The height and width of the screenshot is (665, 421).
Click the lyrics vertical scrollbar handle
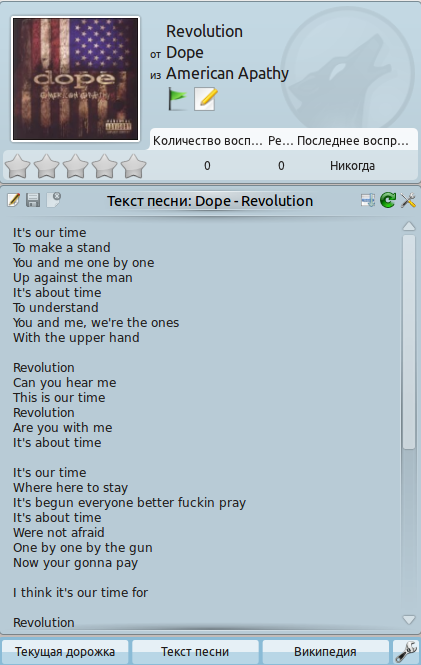click(x=409, y=341)
